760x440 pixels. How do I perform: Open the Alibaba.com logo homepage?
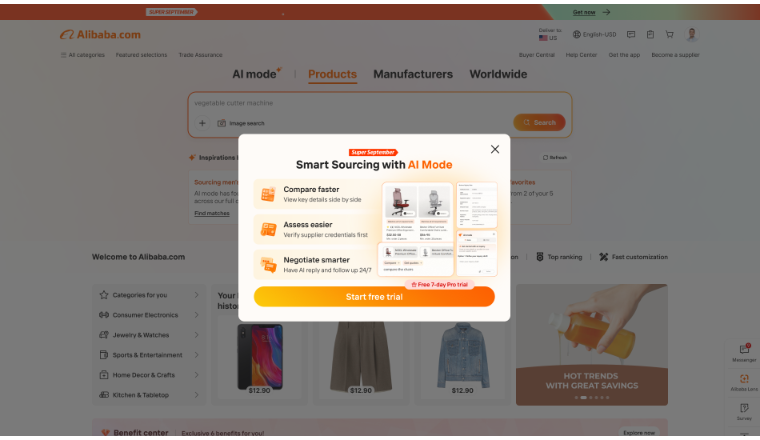tap(100, 34)
